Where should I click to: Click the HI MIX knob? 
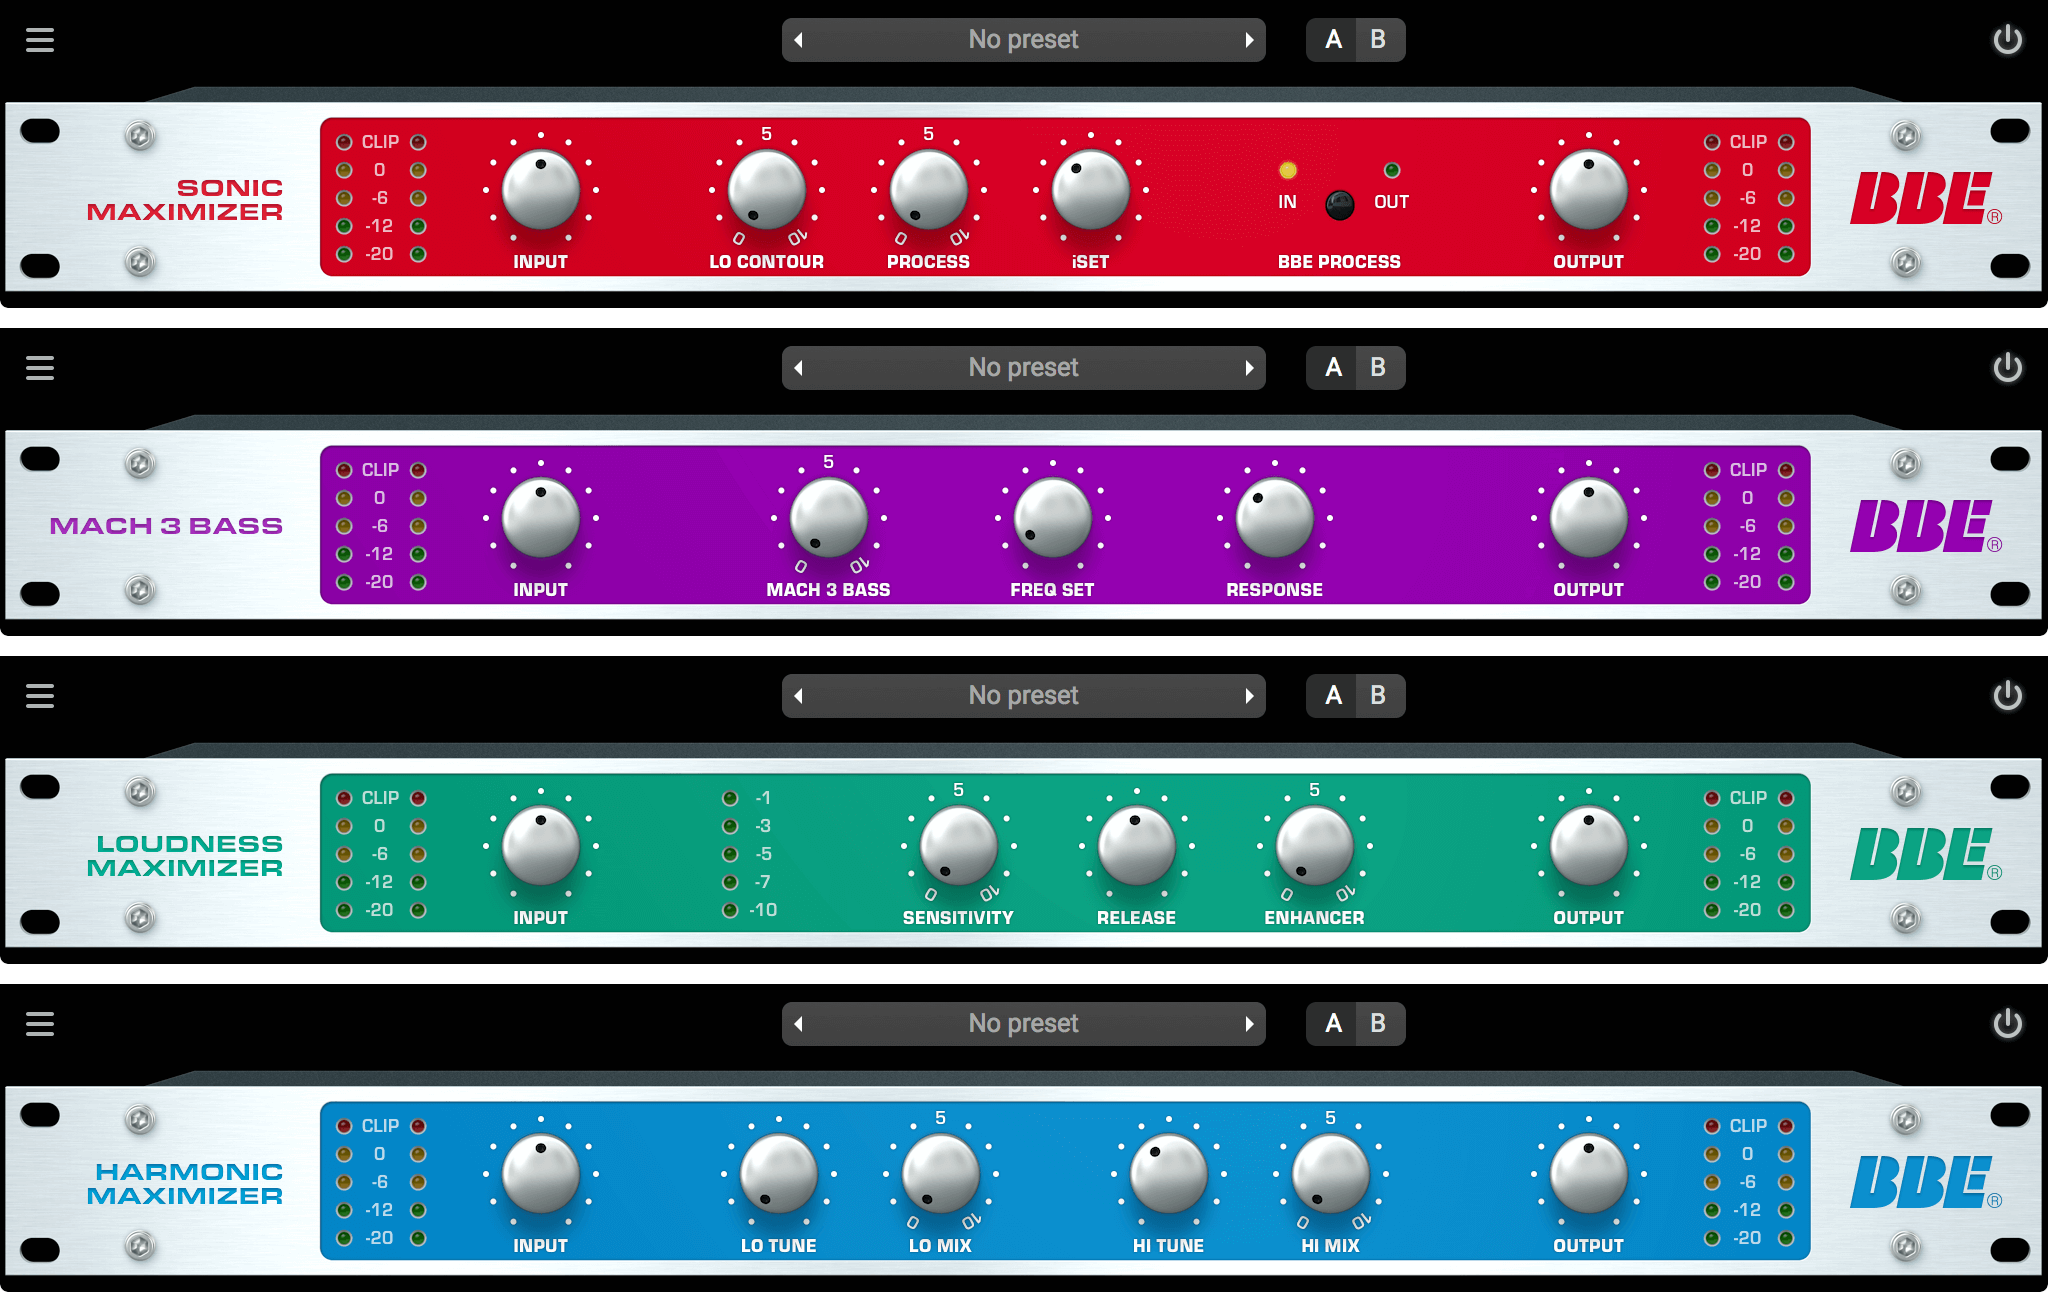pyautogui.click(x=1331, y=1174)
